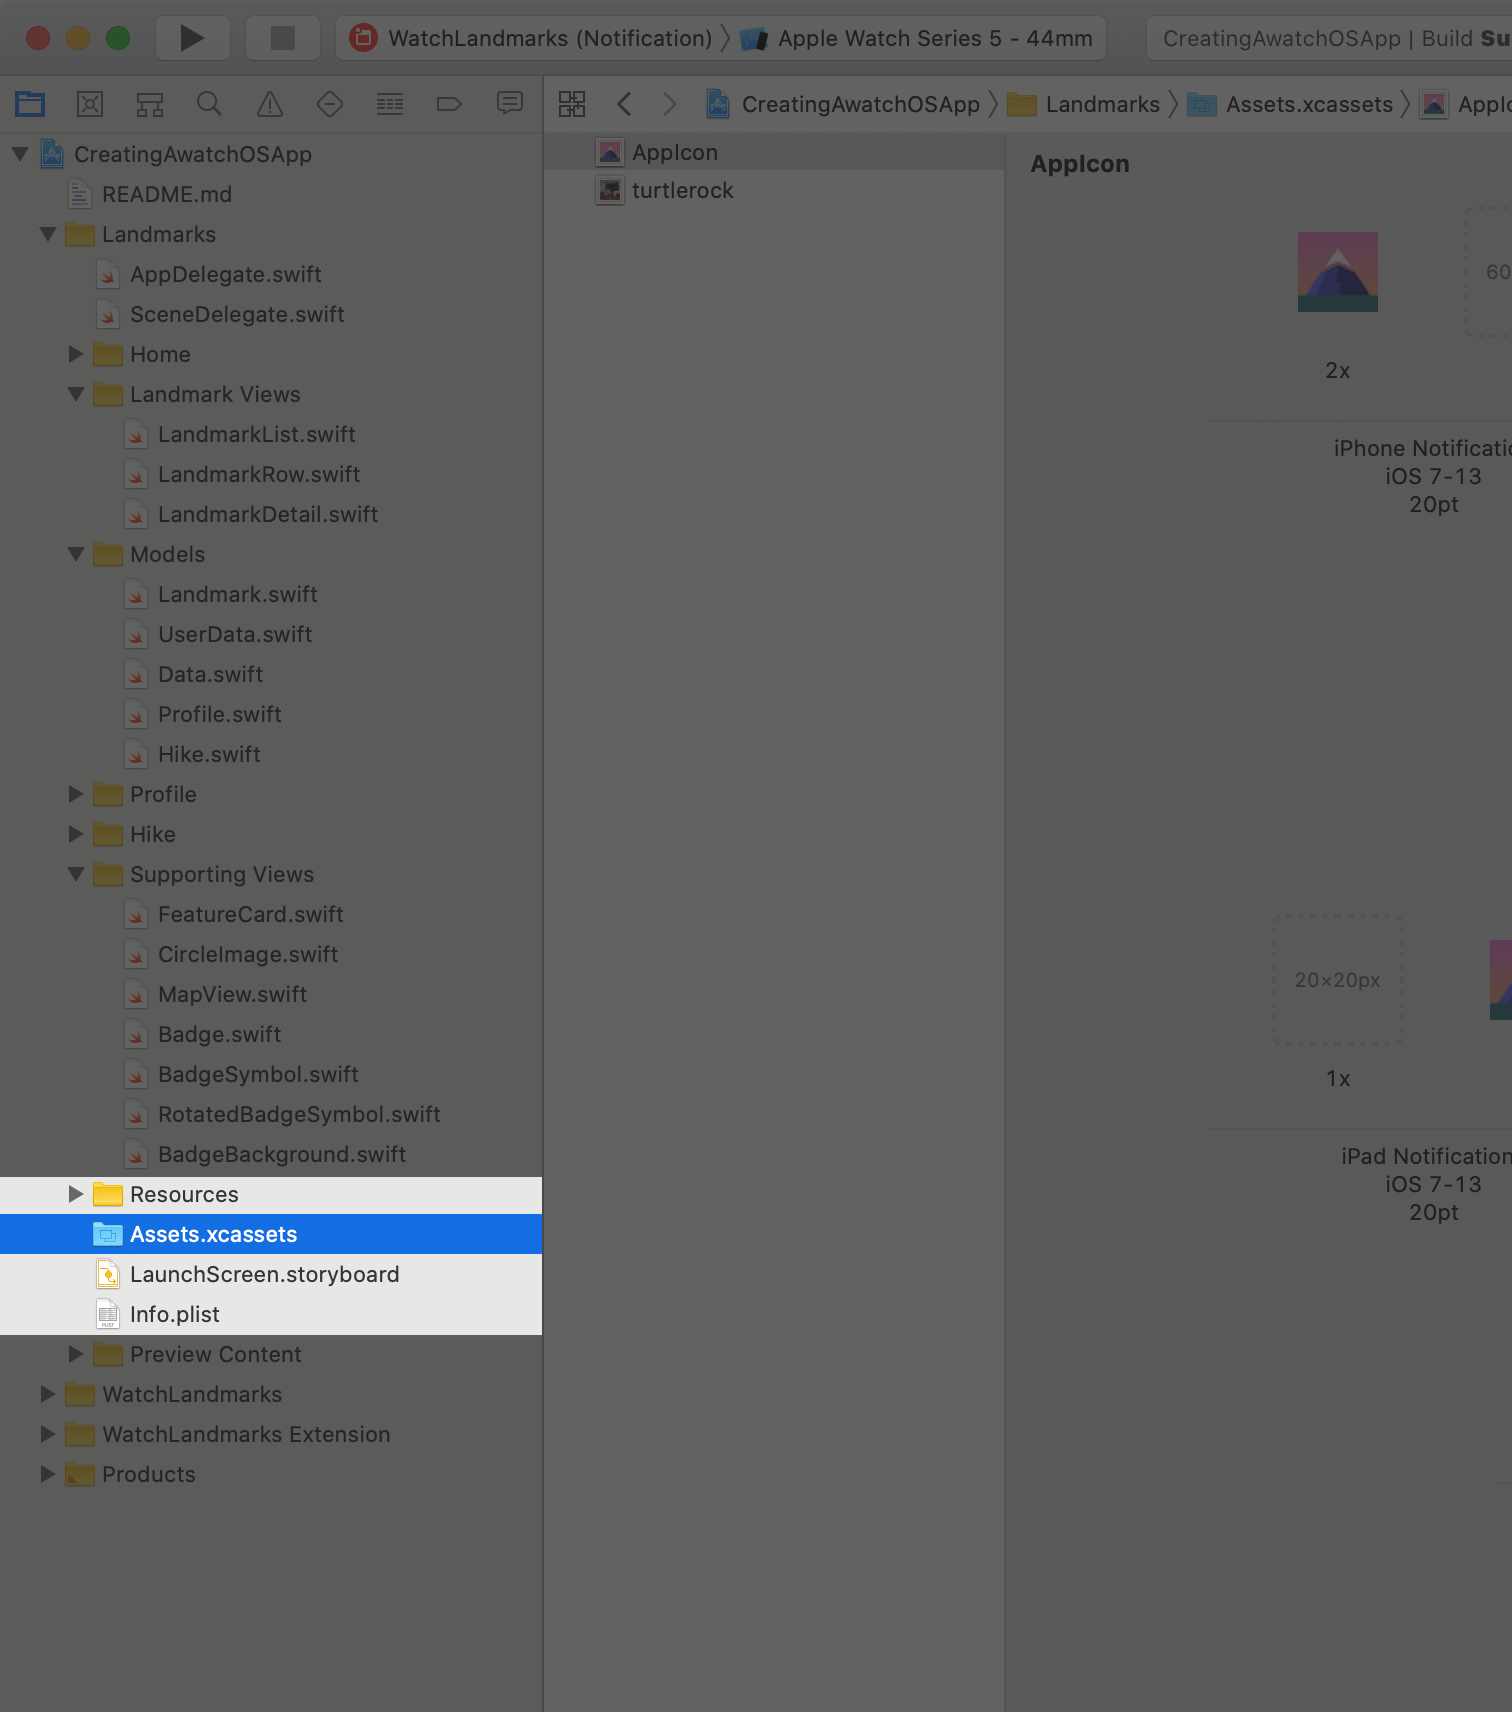Open RotatedBadgeSymbol.swift

tap(271, 1114)
